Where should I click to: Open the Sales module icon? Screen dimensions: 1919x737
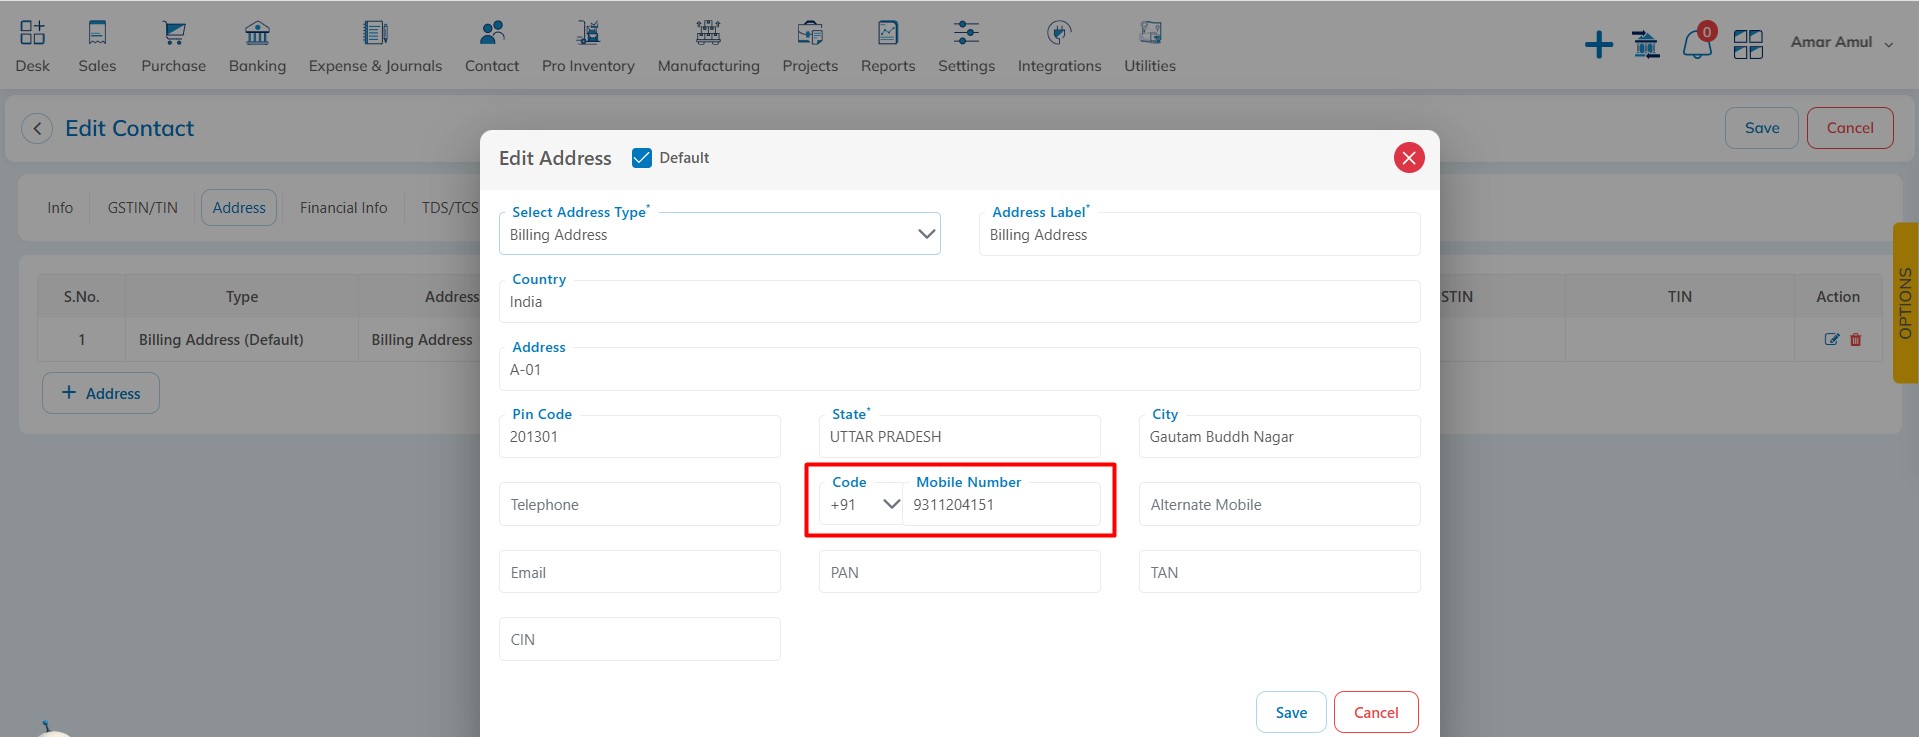pyautogui.click(x=97, y=33)
